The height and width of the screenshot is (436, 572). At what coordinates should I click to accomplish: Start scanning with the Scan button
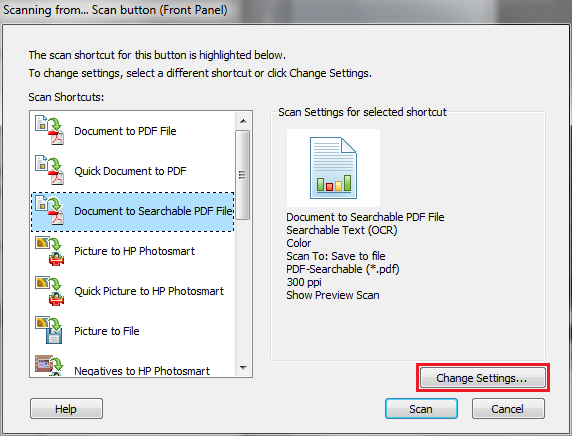tap(421, 409)
